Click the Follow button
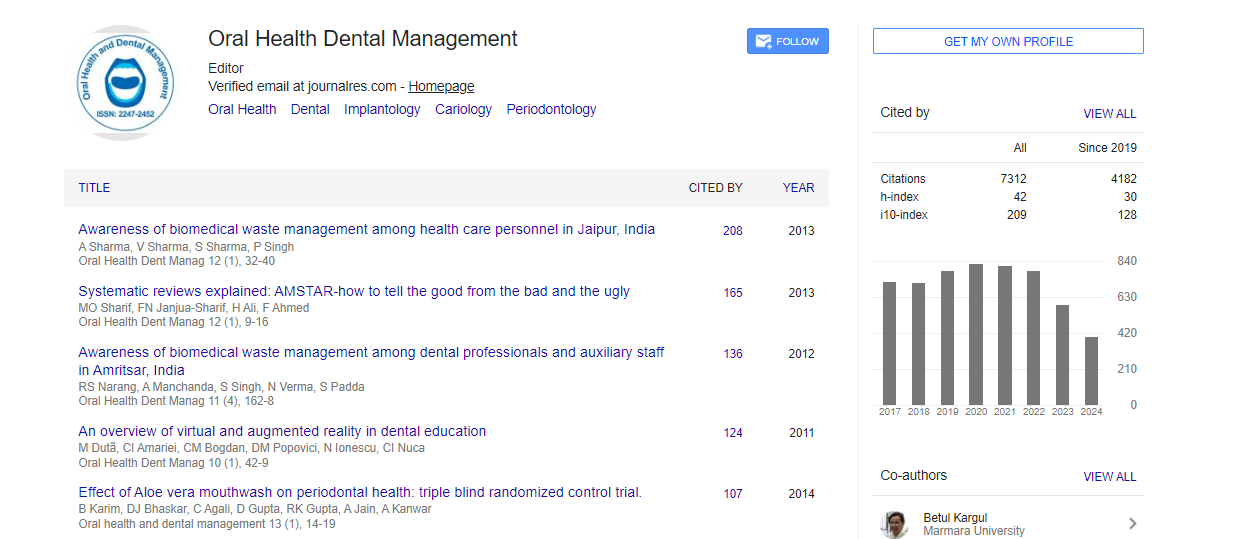Viewport: 1242px width, 539px height. [x=788, y=41]
